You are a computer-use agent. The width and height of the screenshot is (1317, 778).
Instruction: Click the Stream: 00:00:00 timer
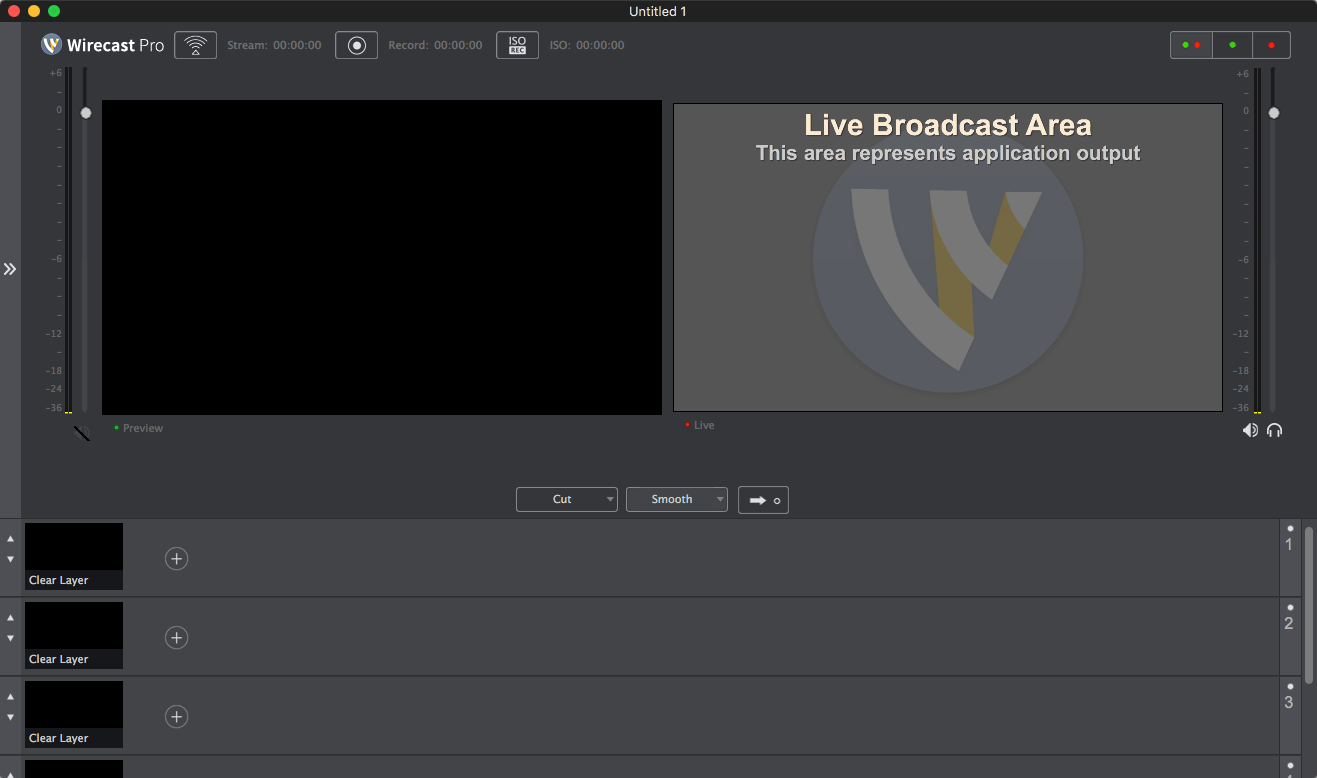pos(274,45)
